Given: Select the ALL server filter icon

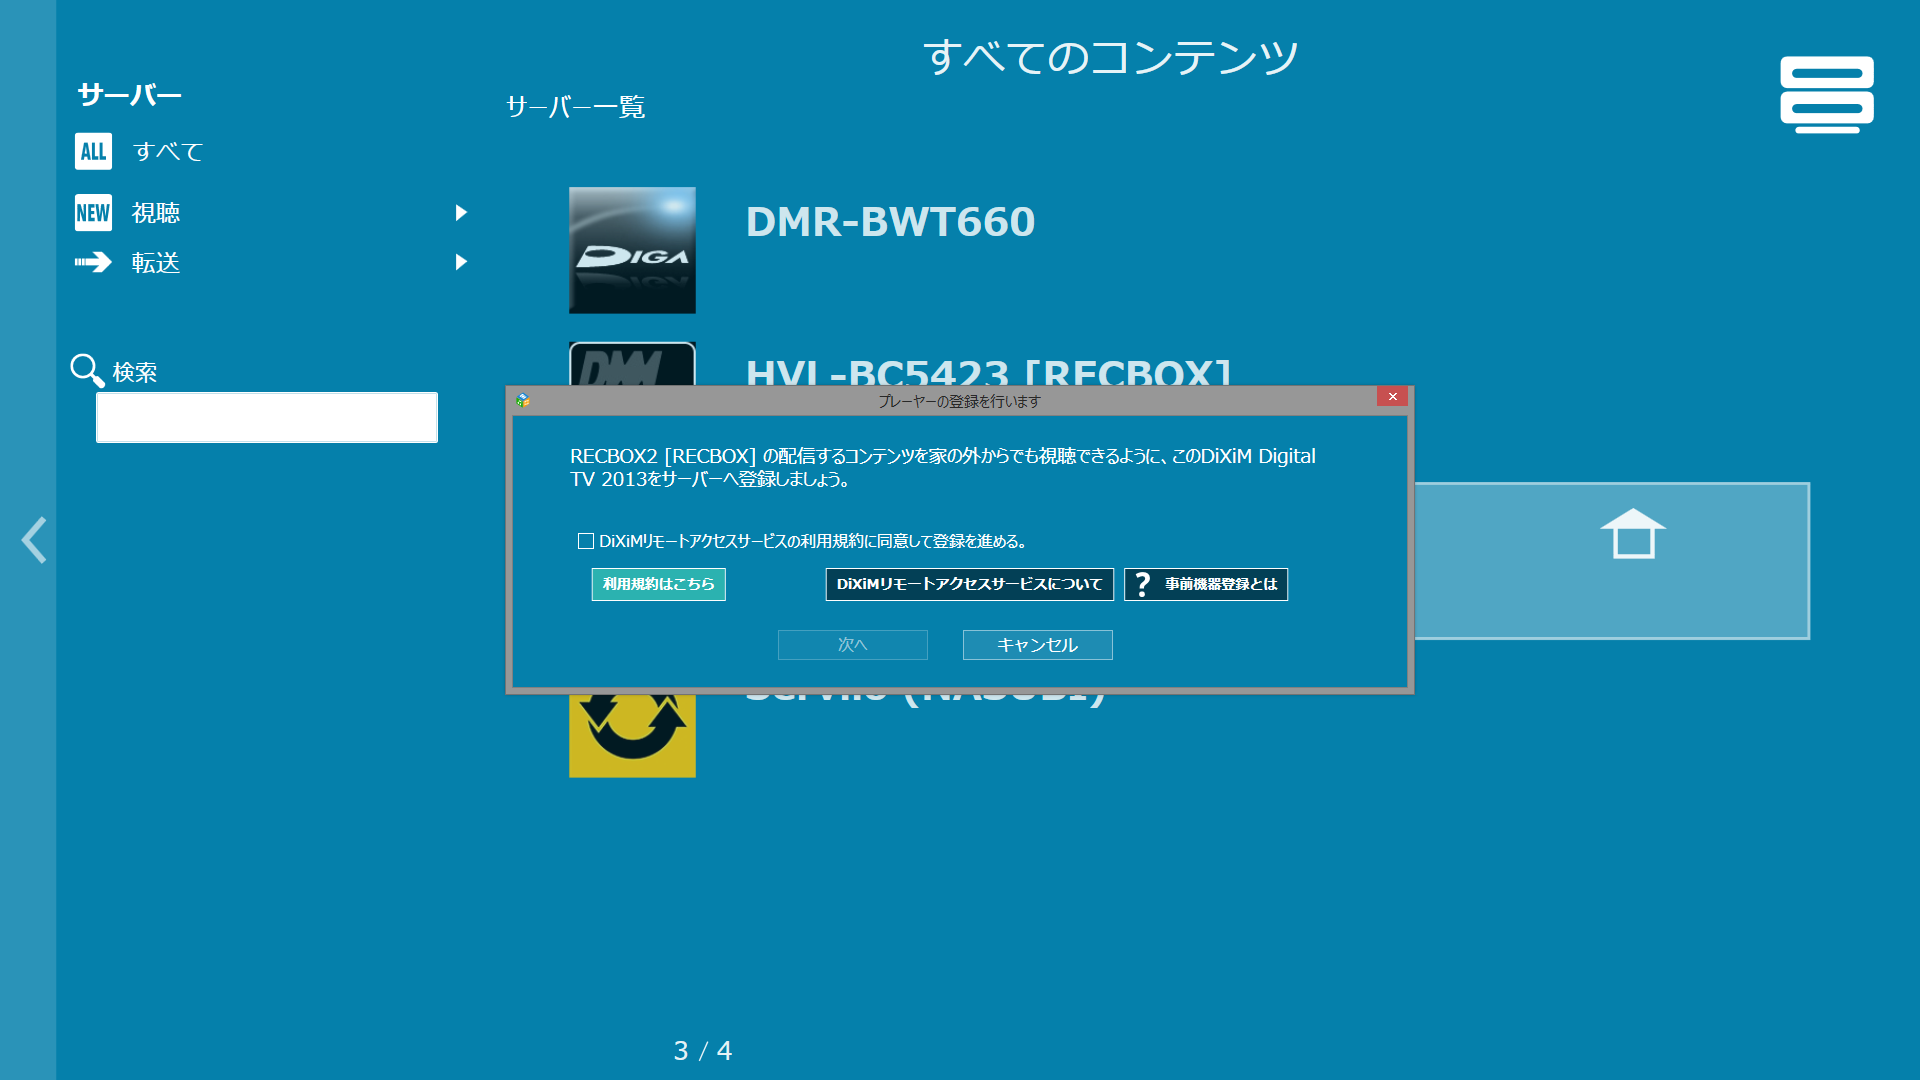Looking at the screenshot, I should pyautogui.click(x=92, y=152).
